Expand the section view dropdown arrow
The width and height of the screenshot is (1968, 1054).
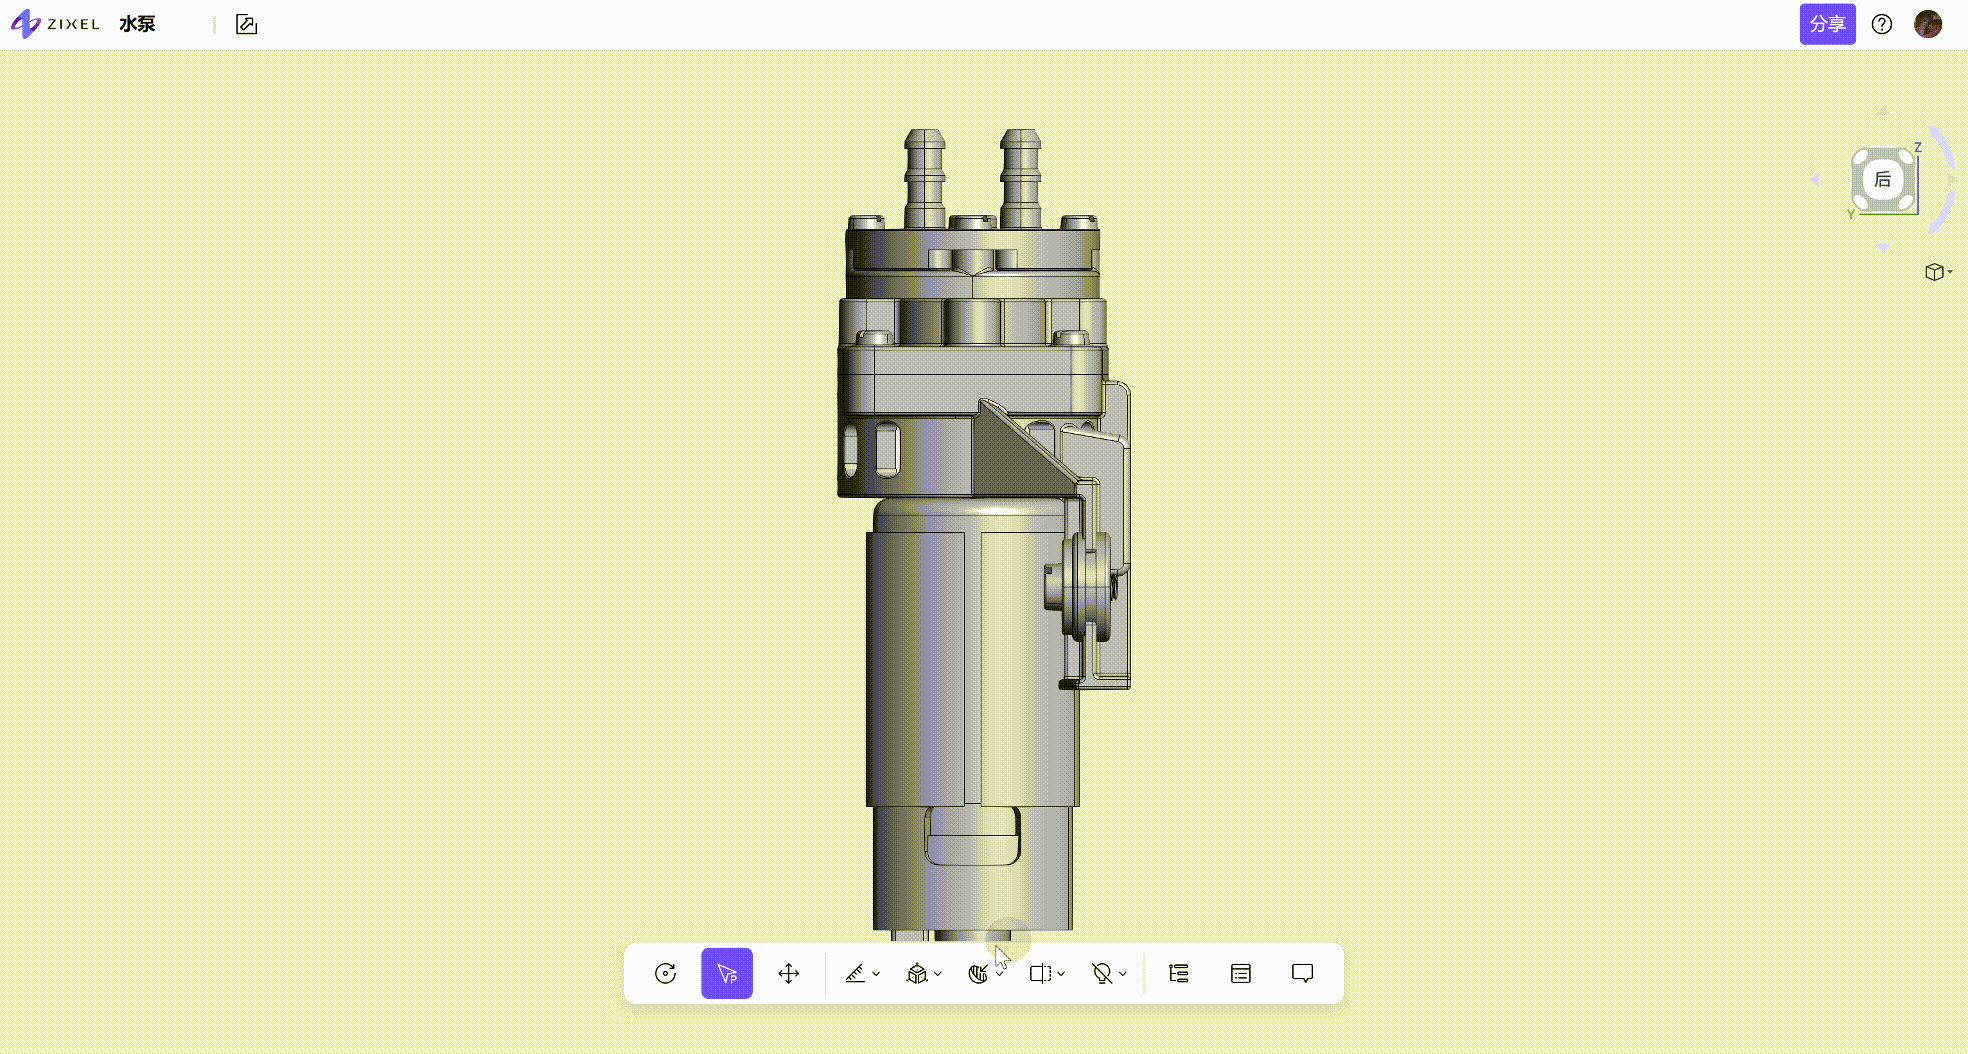(1061, 974)
